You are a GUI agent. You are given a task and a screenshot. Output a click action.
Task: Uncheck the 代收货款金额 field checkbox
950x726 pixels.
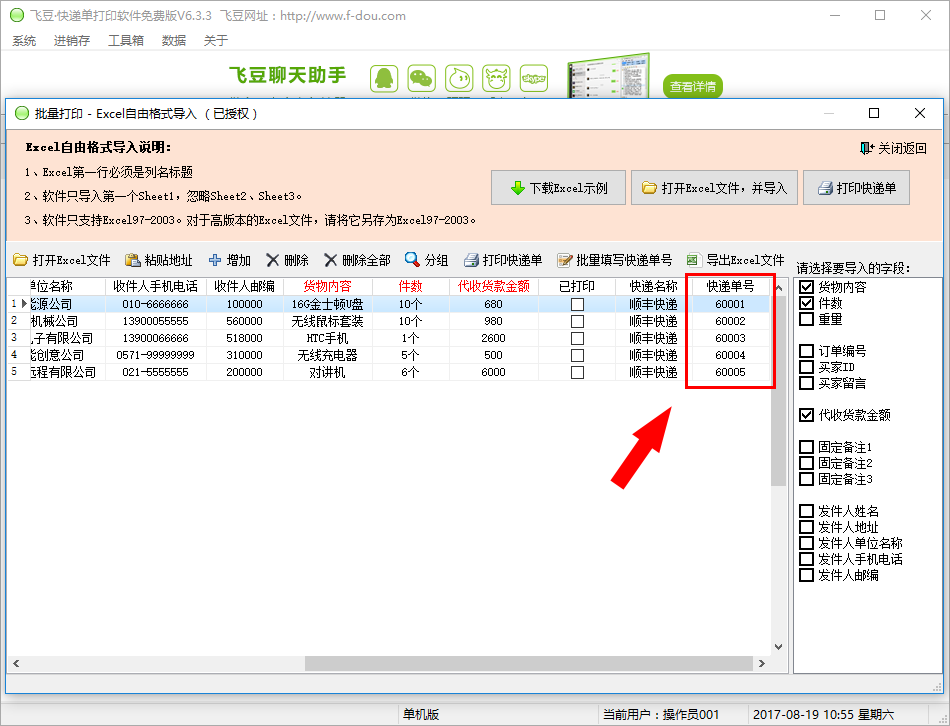click(x=806, y=415)
